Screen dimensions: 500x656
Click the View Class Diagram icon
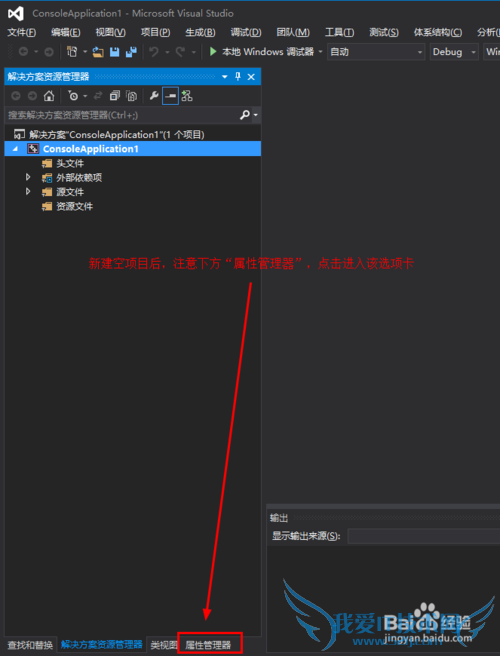click(187, 96)
